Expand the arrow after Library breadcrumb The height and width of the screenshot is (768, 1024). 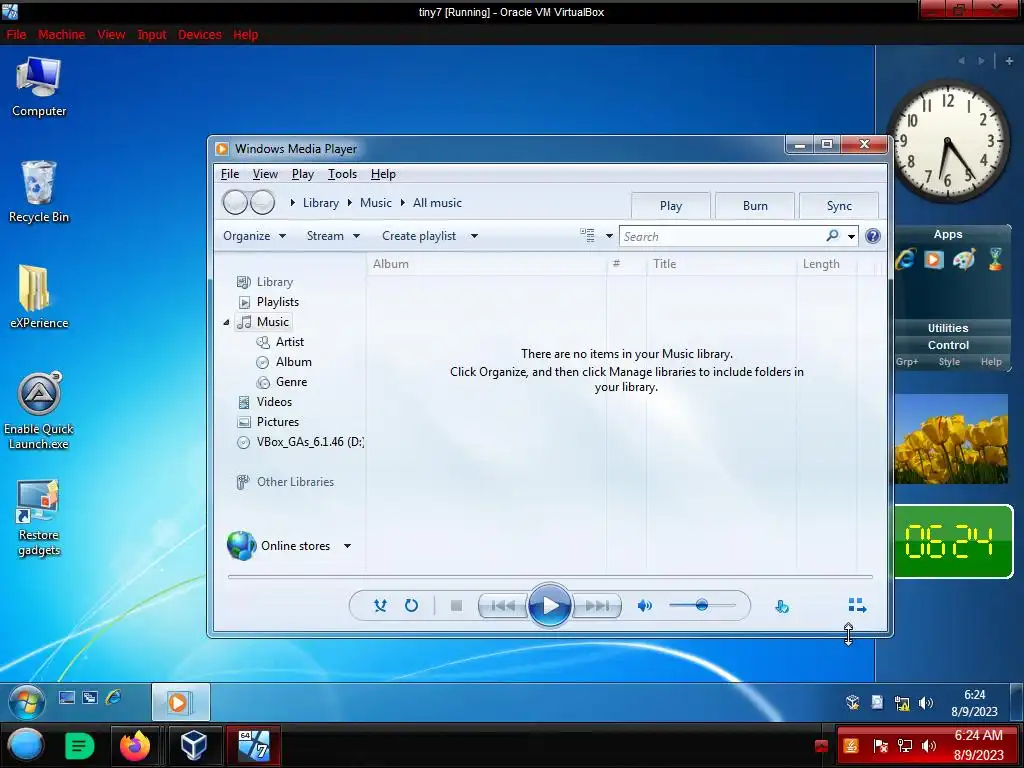click(349, 203)
